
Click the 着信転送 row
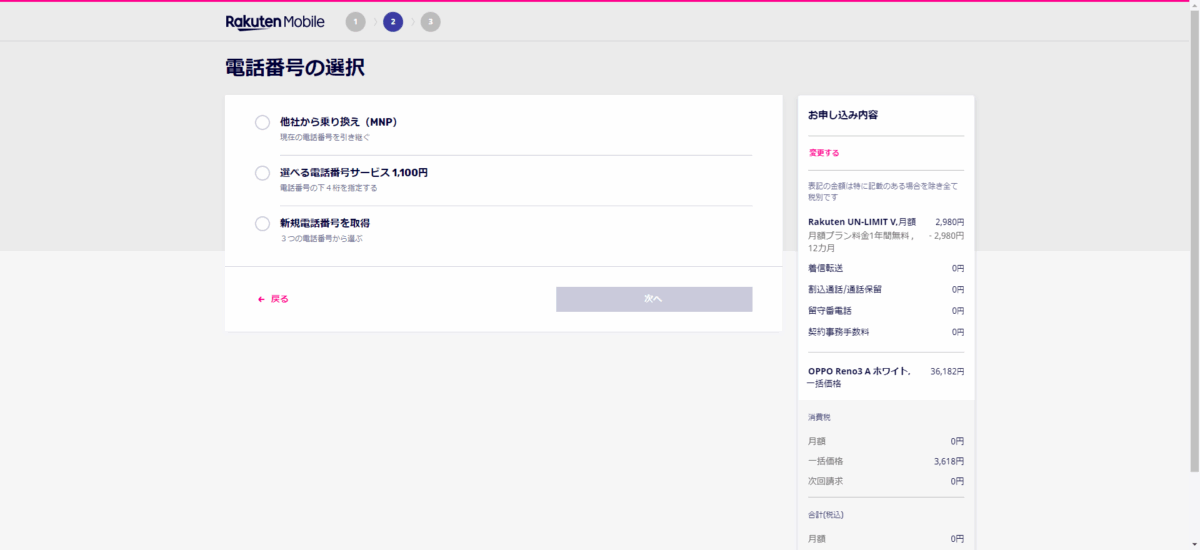point(886,268)
